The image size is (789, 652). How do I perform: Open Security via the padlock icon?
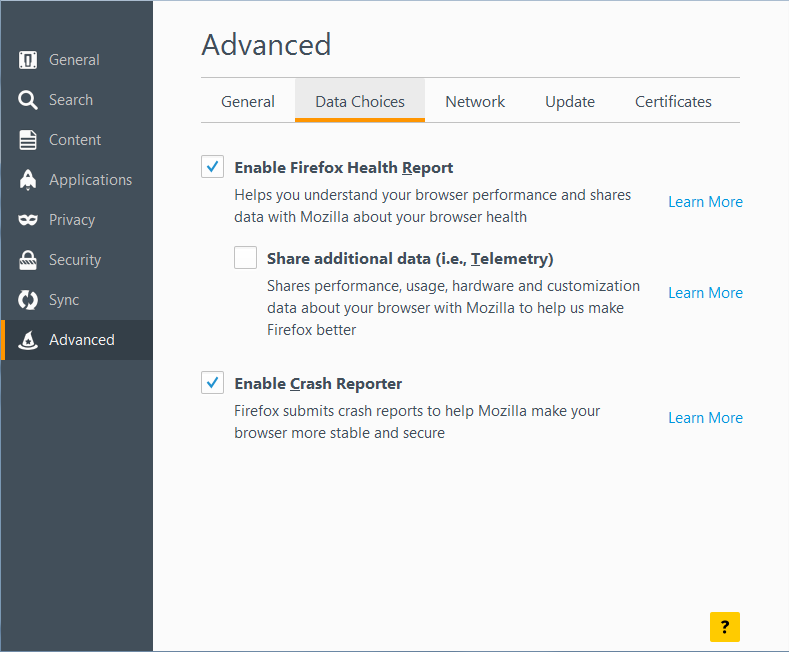tap(28, 260)
